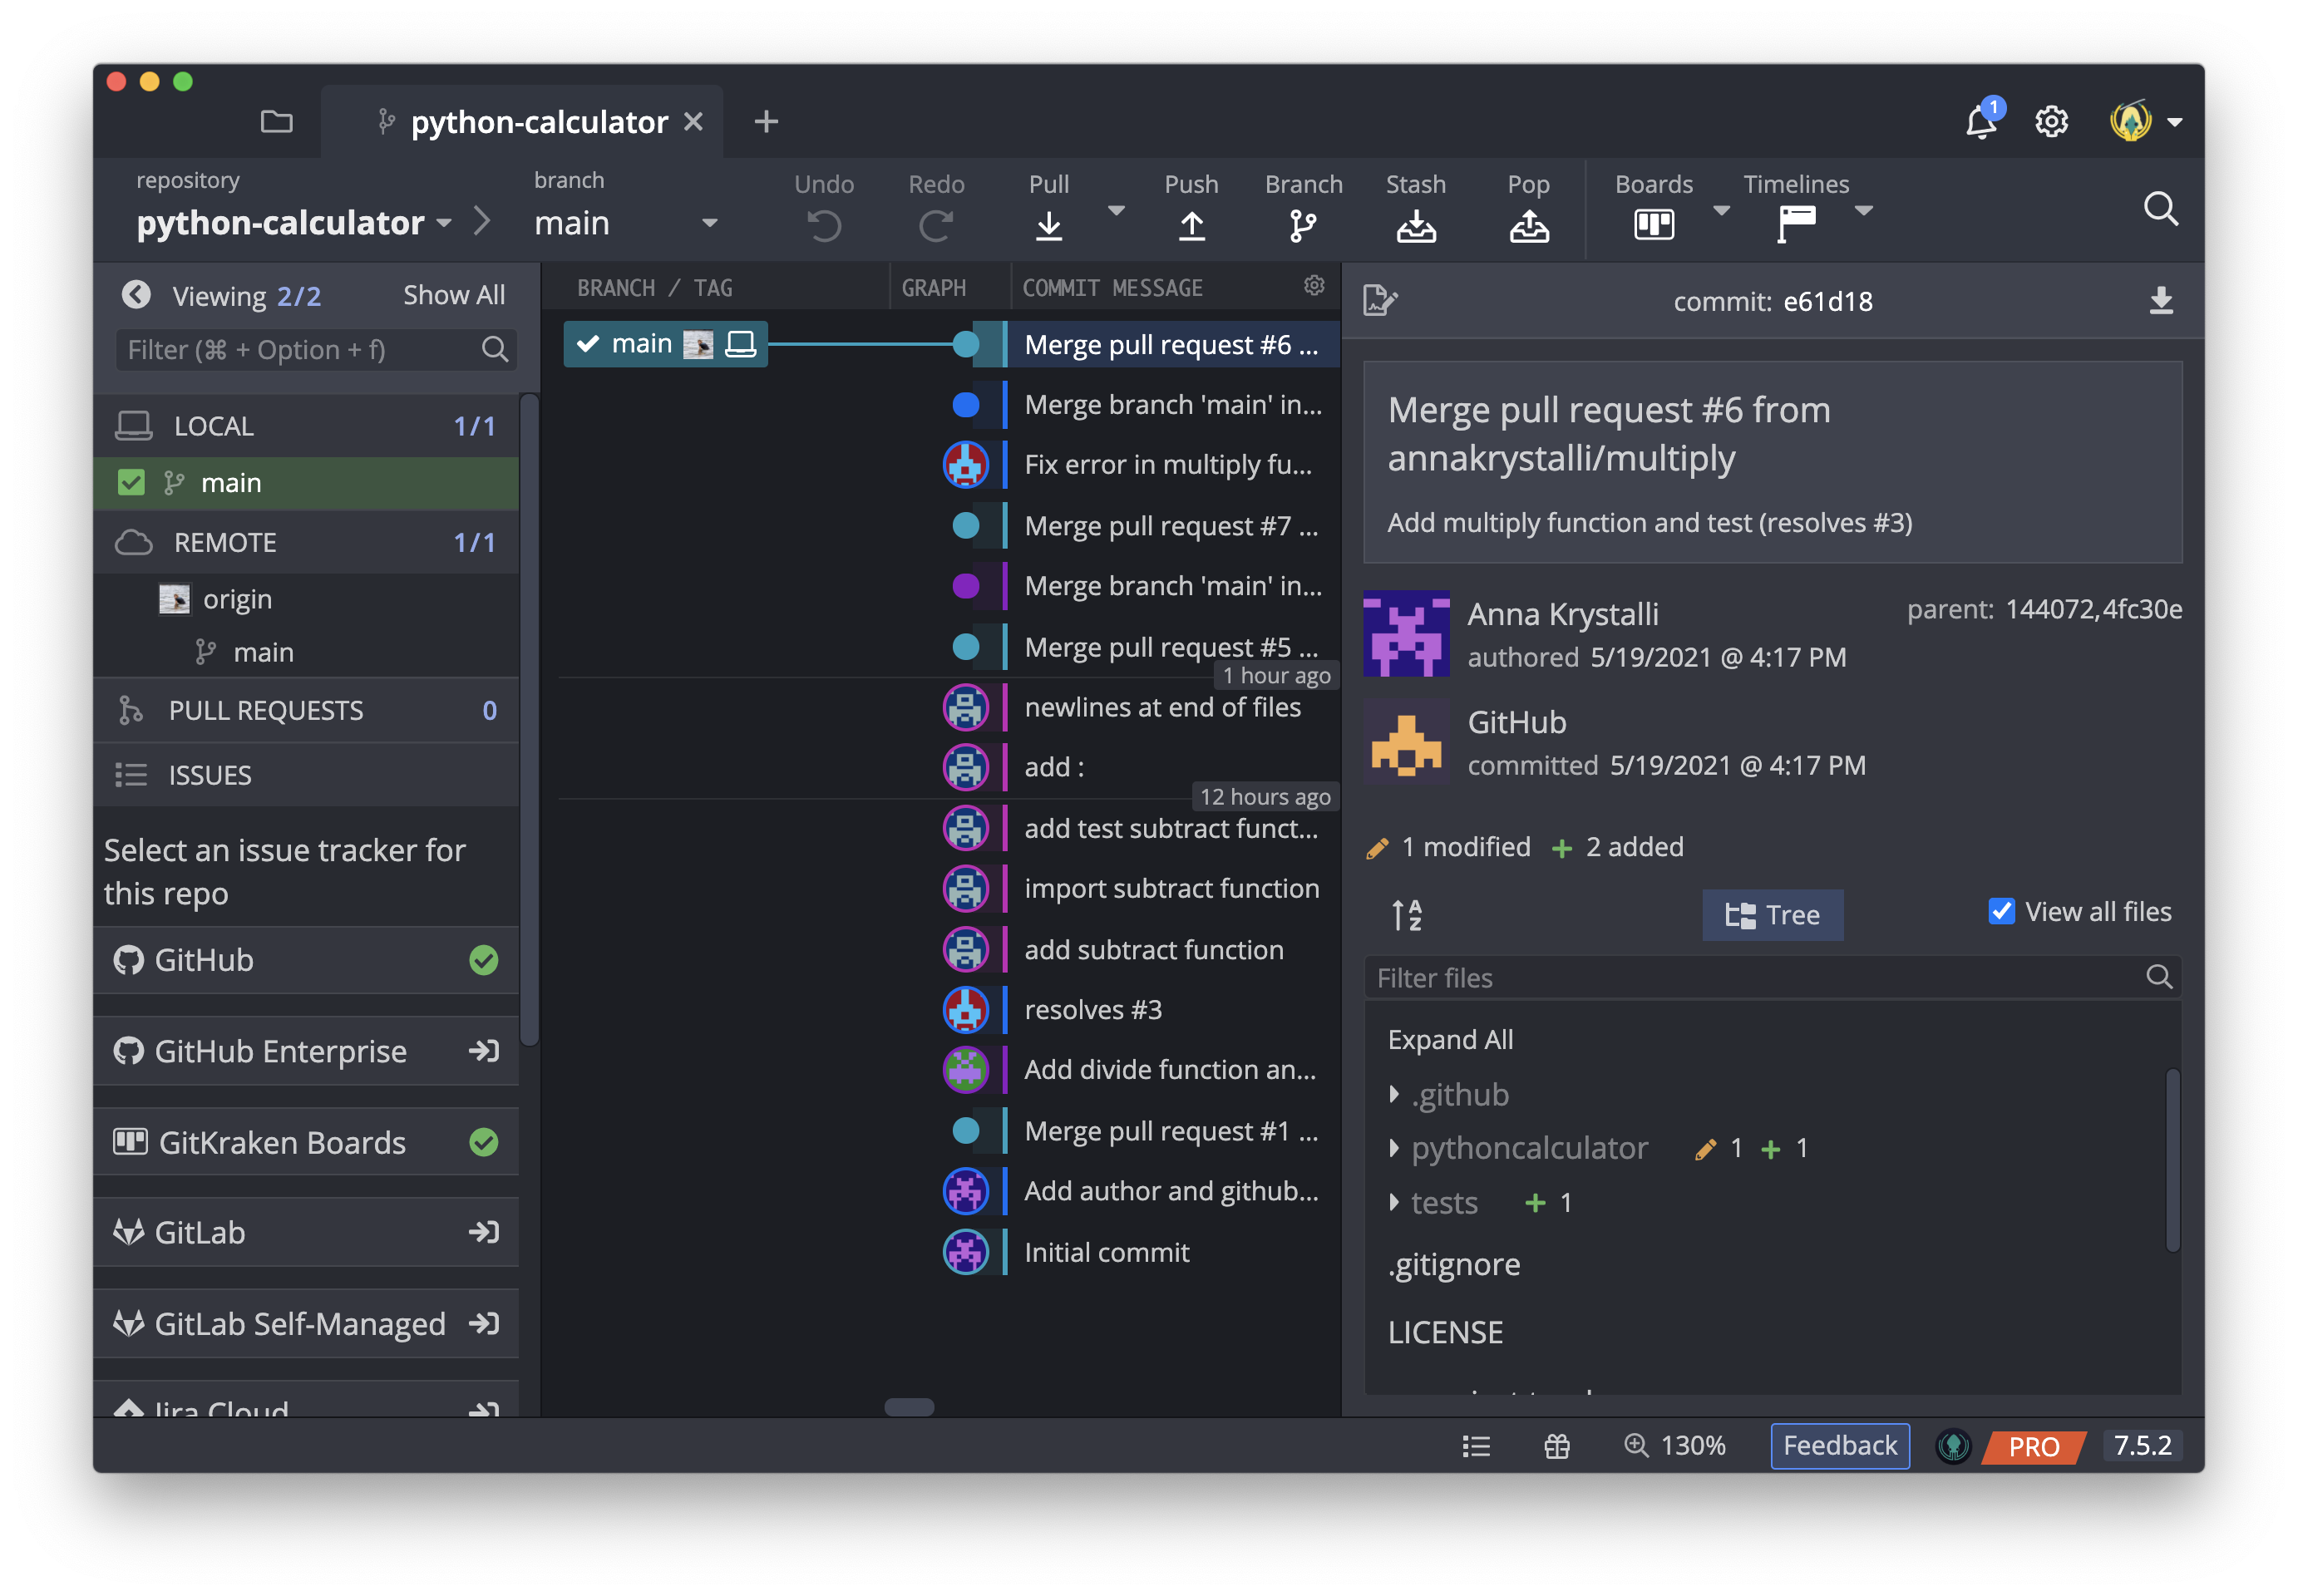Click the main branch label in graph
The width and height of the screenshot is (2298, 1596).
tap(665, 344)
